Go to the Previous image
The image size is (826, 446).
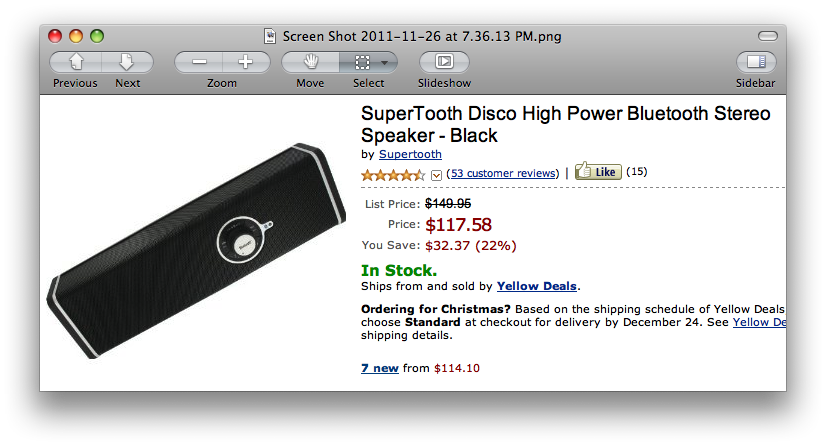tap(75, 62)
